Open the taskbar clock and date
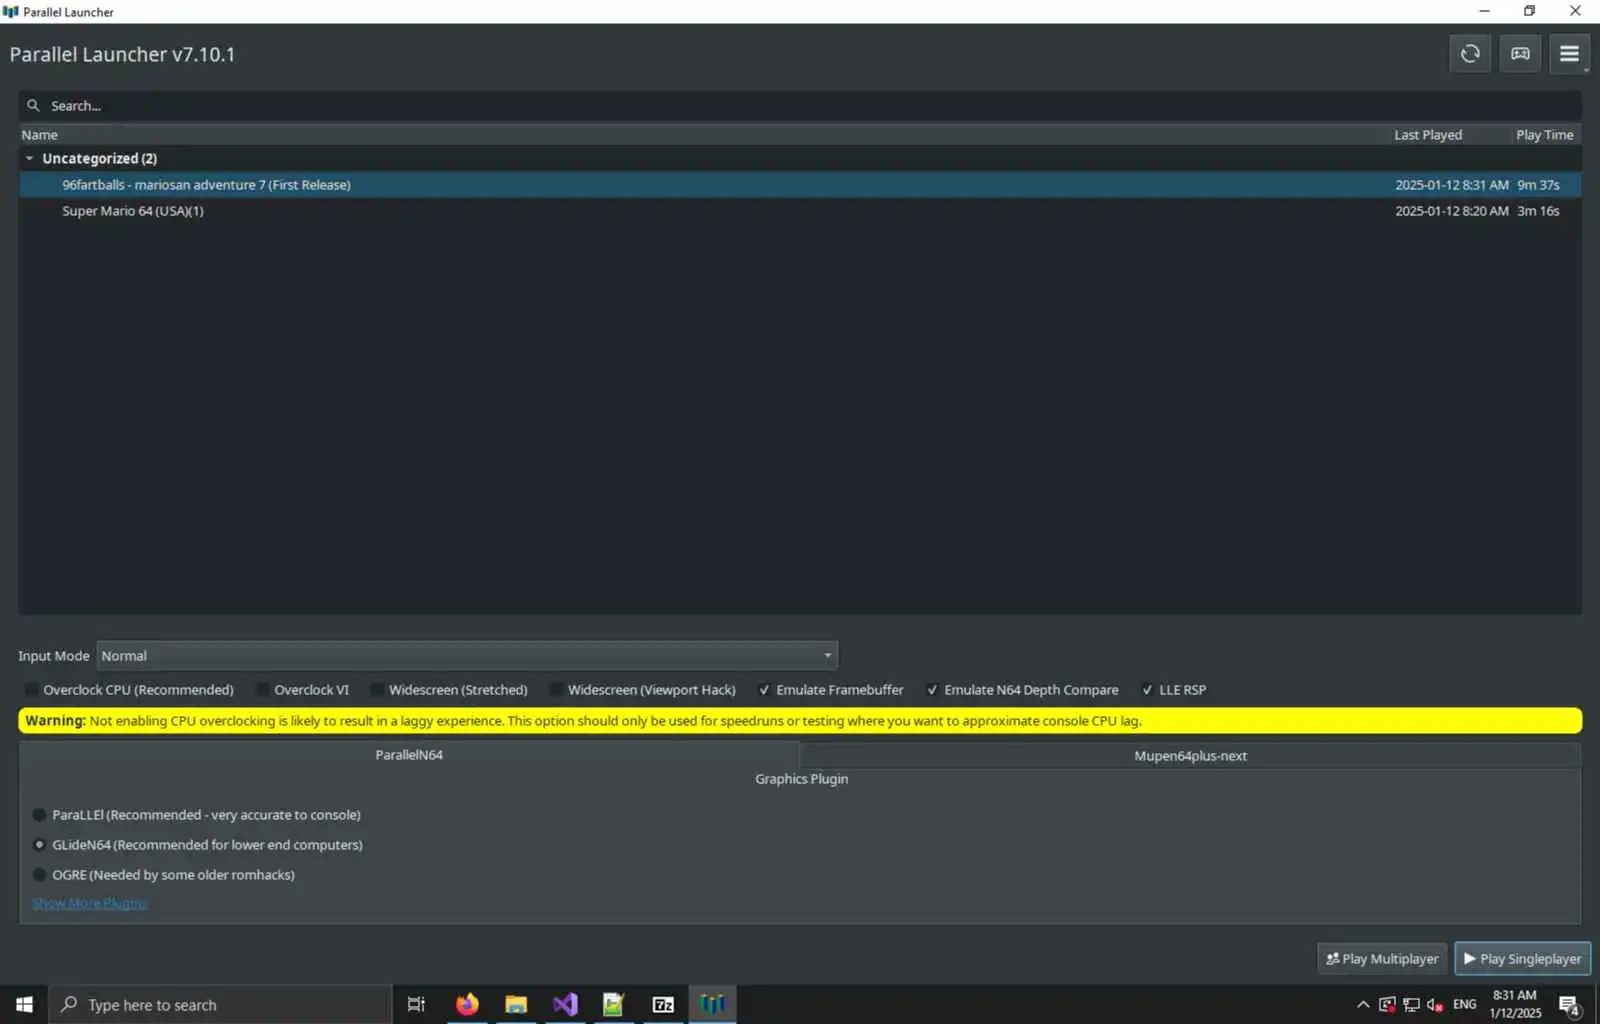This screenshot has height=1024, width=1600. point(1515,1004)
